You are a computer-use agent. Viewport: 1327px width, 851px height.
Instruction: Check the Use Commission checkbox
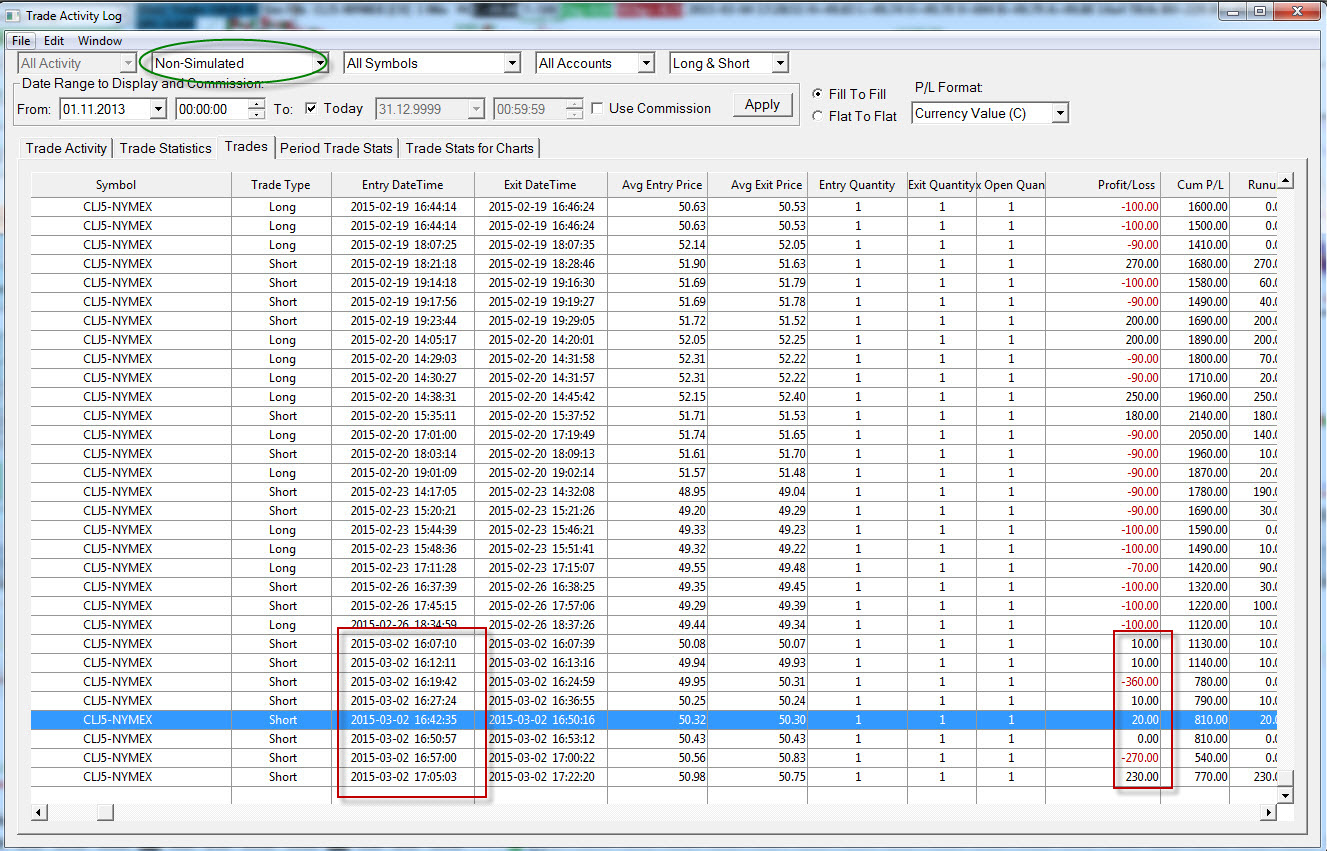[598, 108]
